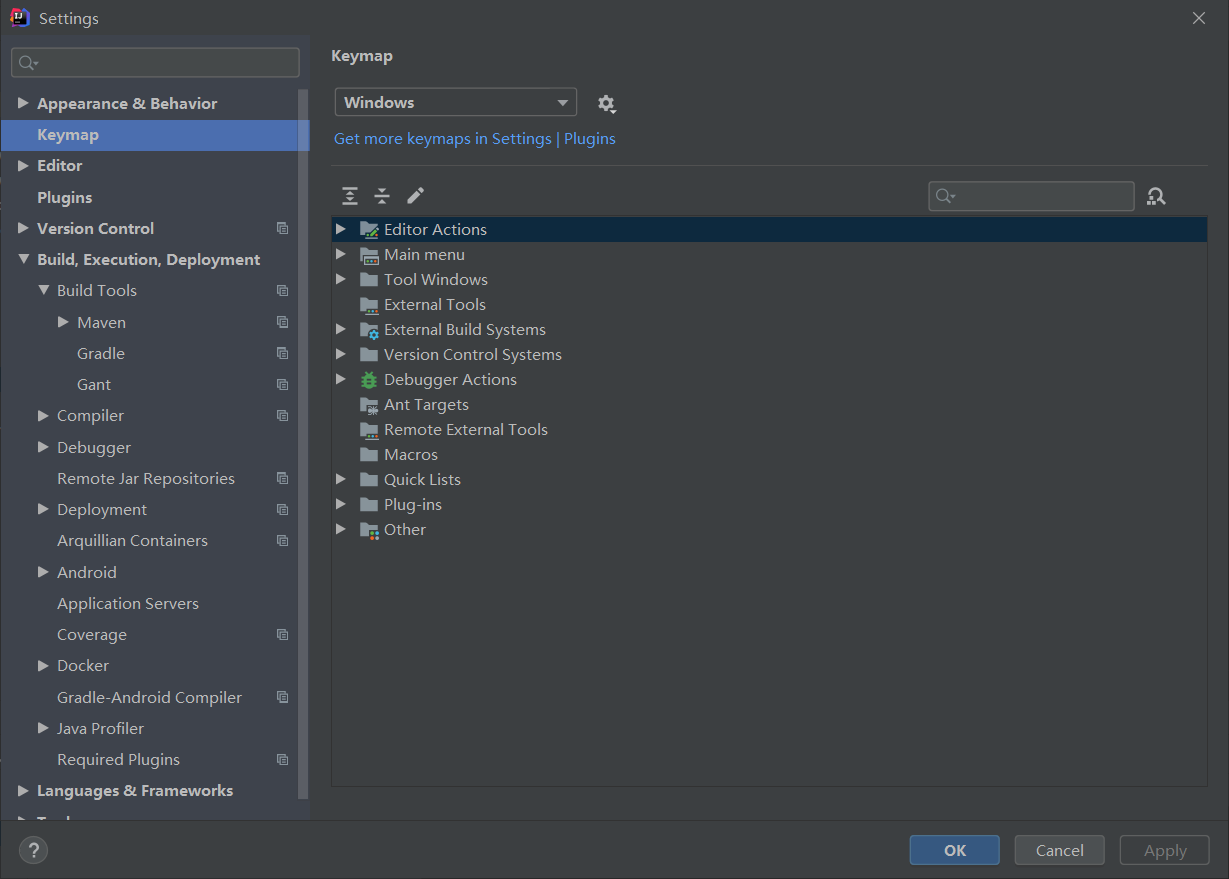Click the gear icon next to the keymap selector
1229x879 pixels.
pyautogui.click(x=606, y=102)
